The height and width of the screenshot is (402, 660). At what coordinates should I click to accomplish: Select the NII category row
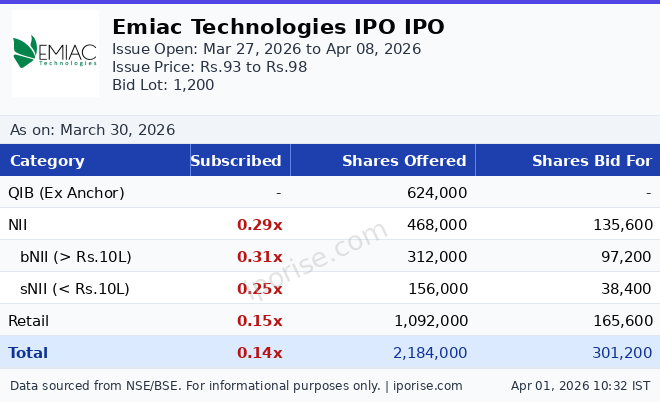(x=19, y=225)
